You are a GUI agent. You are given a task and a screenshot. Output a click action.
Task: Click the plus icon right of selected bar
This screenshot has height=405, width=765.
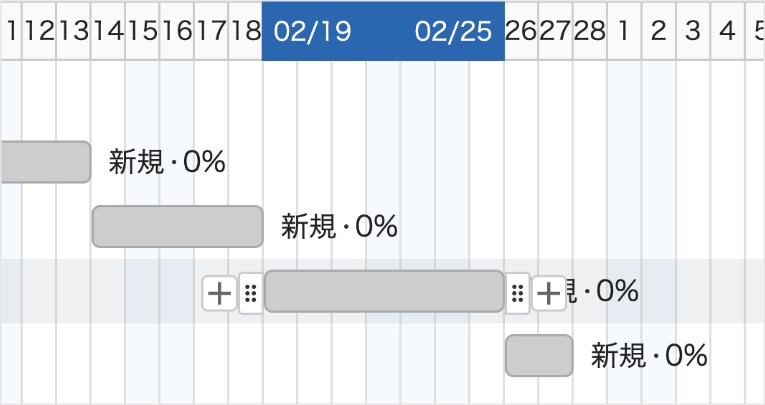pyautogui.click(x=548, y=293)
